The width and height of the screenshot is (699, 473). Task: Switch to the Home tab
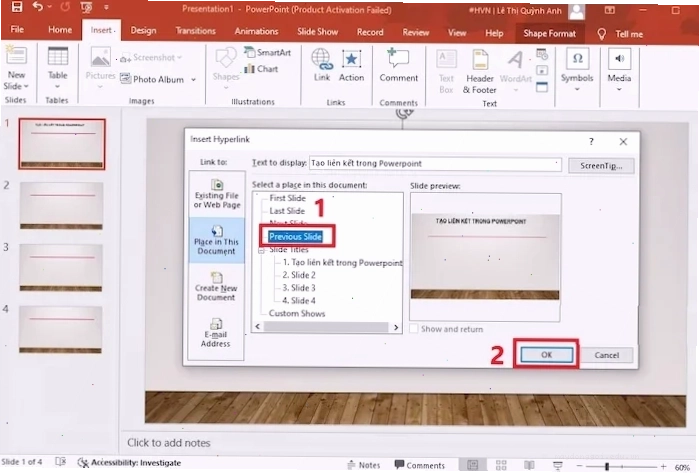coord(60,30)
